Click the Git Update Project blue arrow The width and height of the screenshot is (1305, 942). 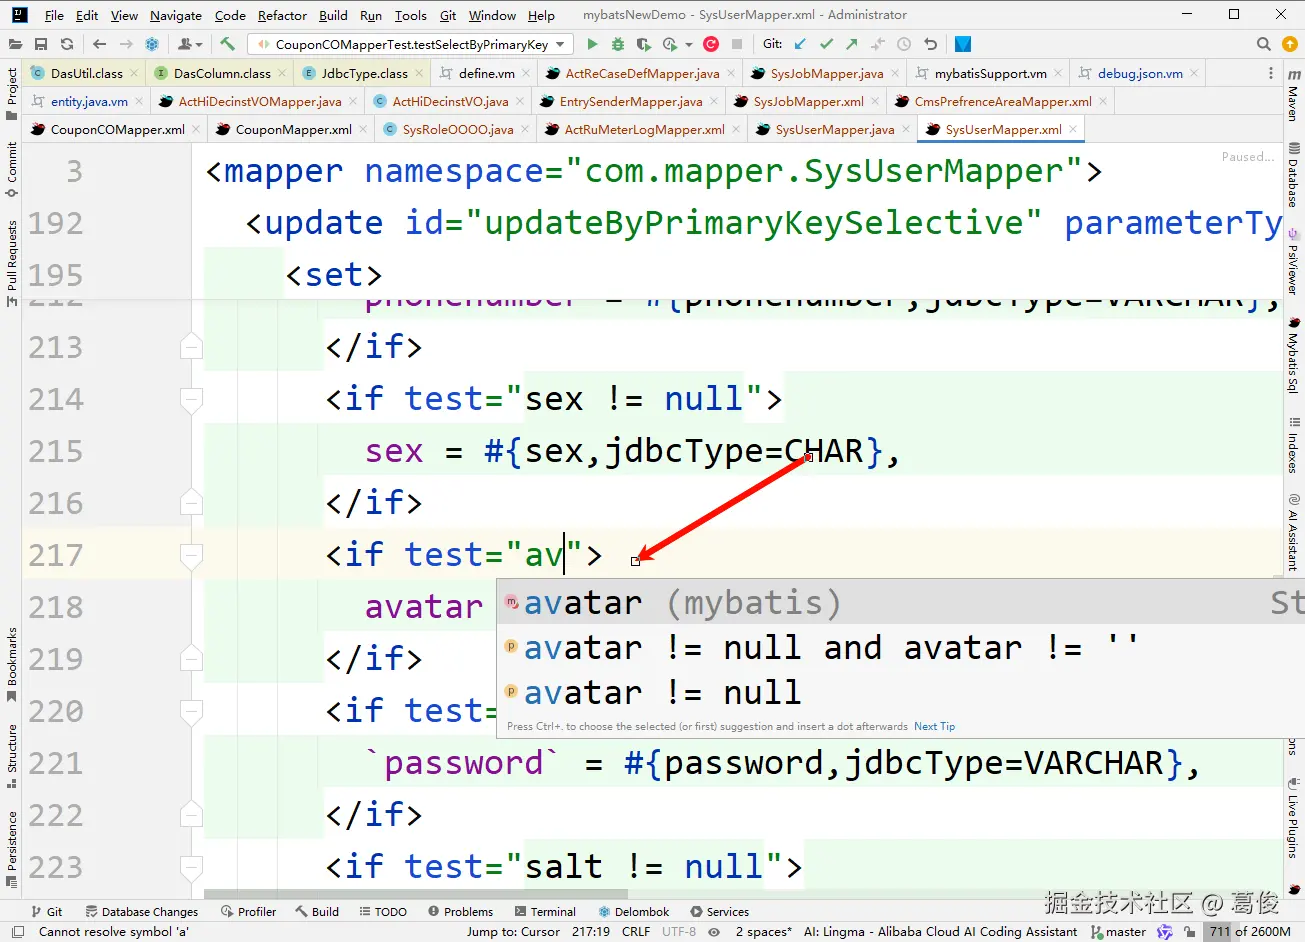800,44
